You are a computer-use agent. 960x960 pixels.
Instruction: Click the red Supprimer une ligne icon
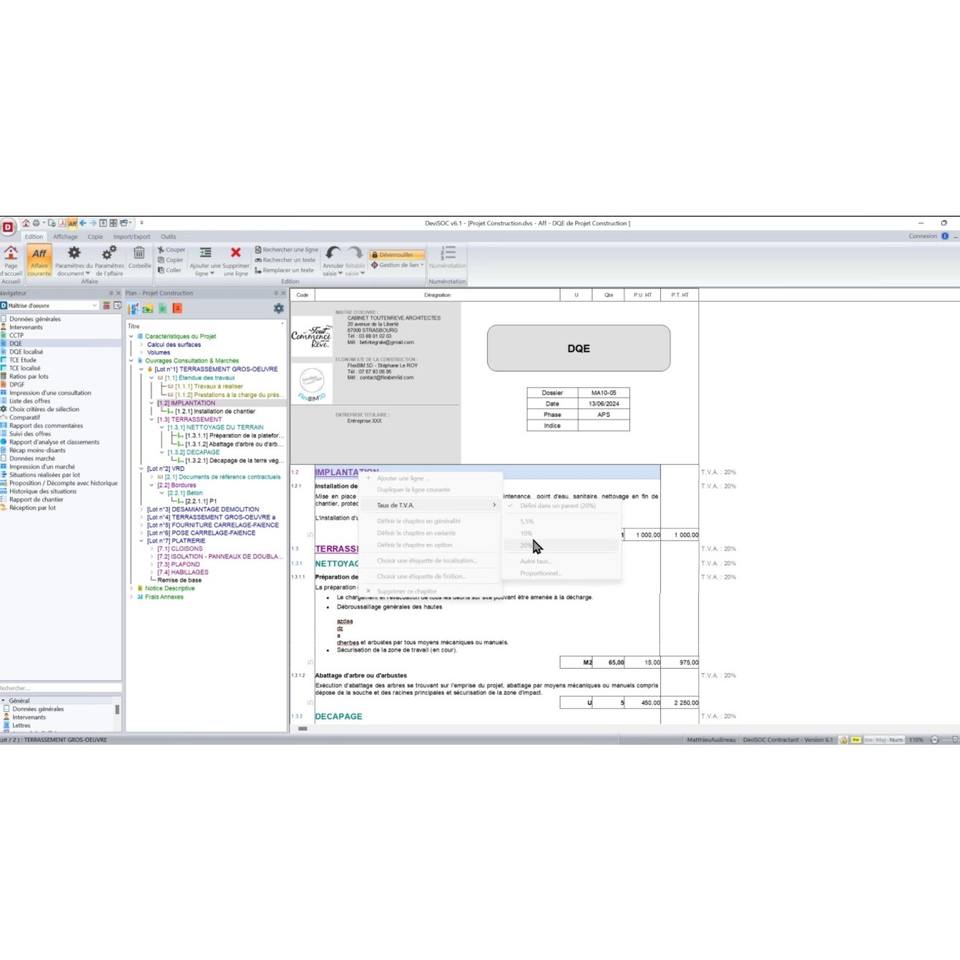click(236, 254)
